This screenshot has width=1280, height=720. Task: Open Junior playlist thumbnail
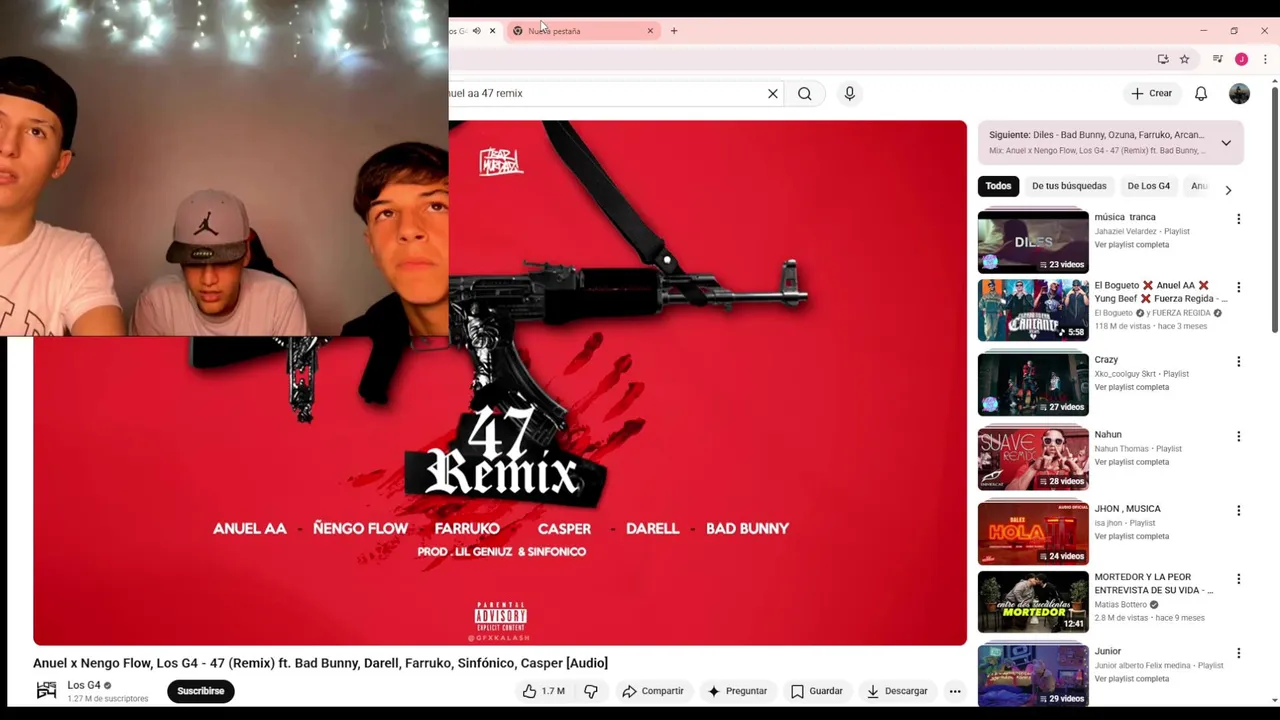pyautogui.click(x=1033, y=676)
